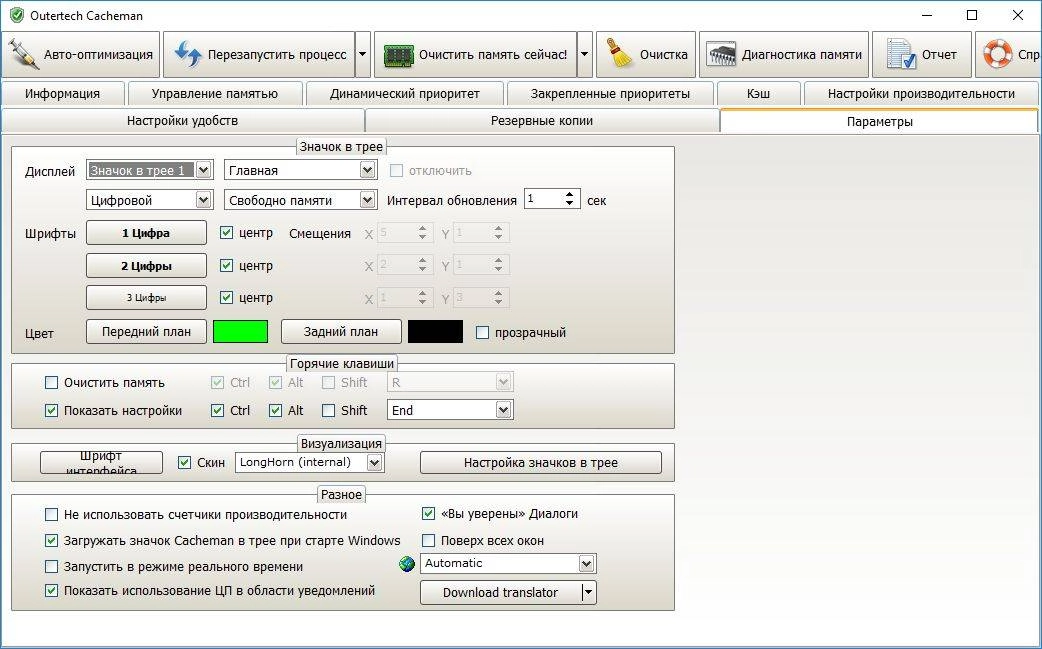The image size is (1042, 649).
Task: Toggle Ctrl for Показать настройки hotkey
Action: point(217,410)
